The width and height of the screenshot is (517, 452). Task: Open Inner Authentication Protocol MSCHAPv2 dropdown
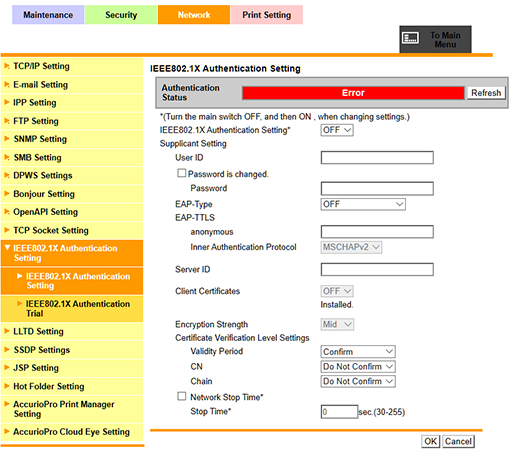click(351, 247)
